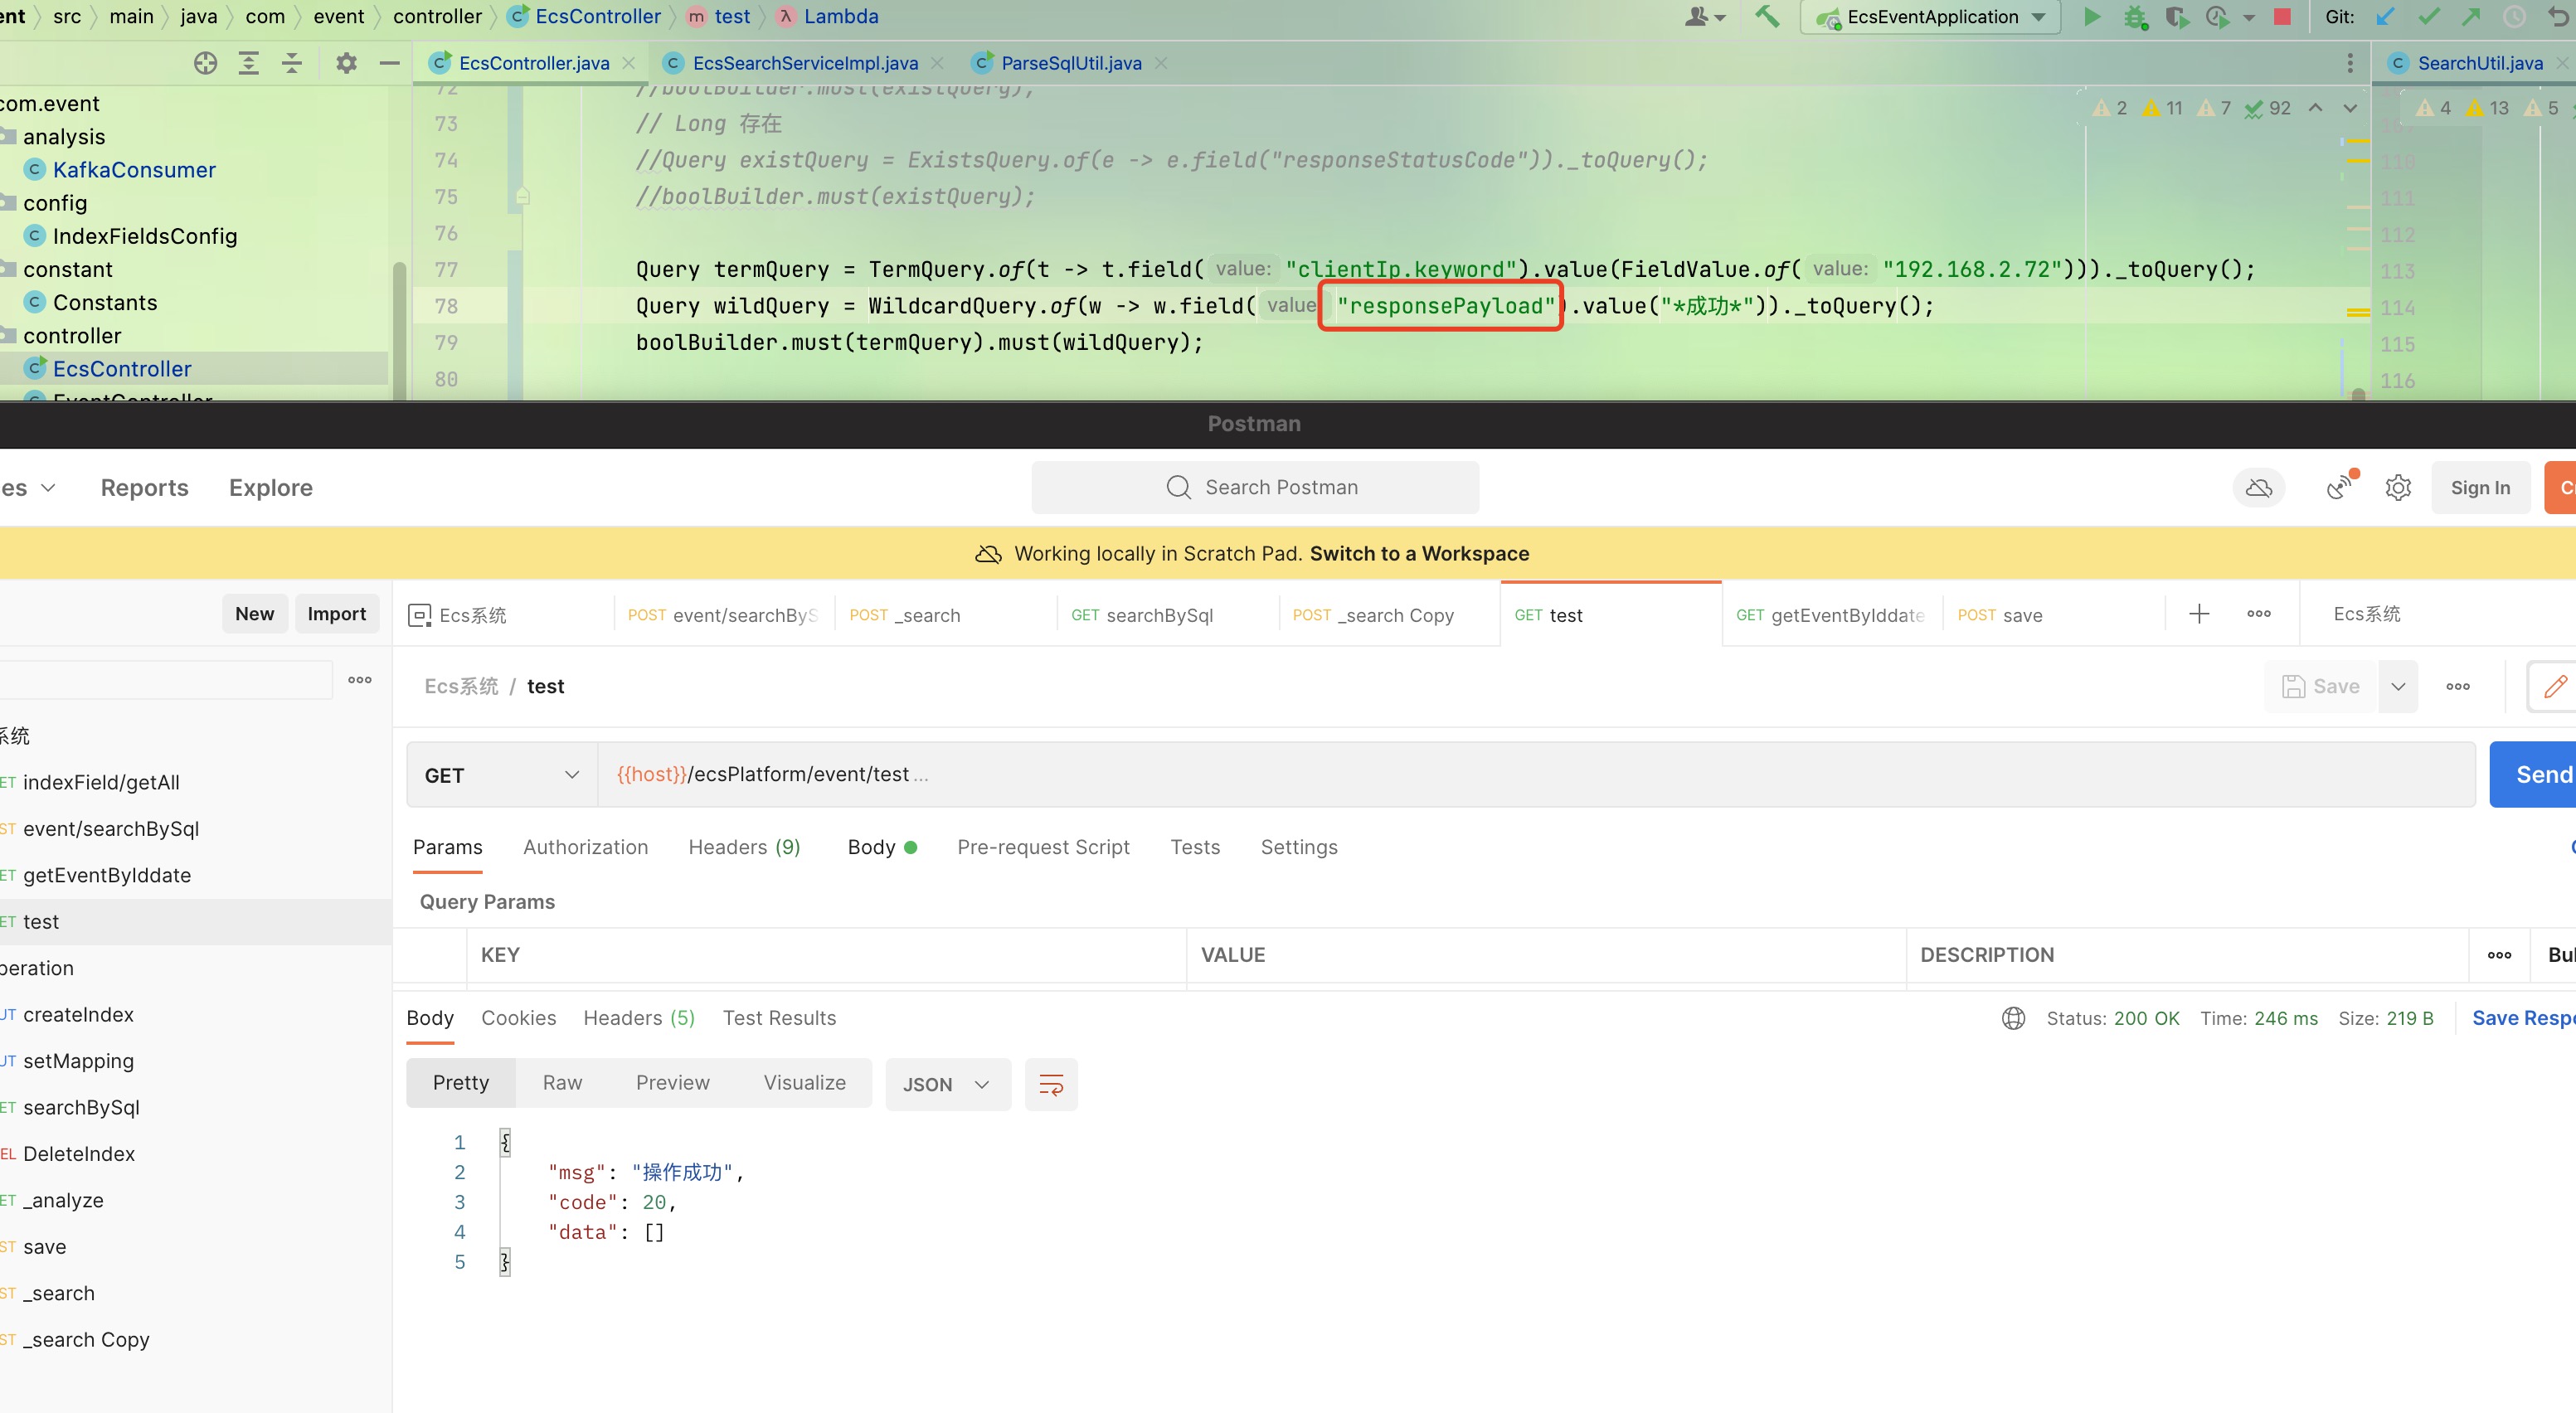Click request URL input field
This screenshot has width=2576, height=1413.
tap(1536, 775)
